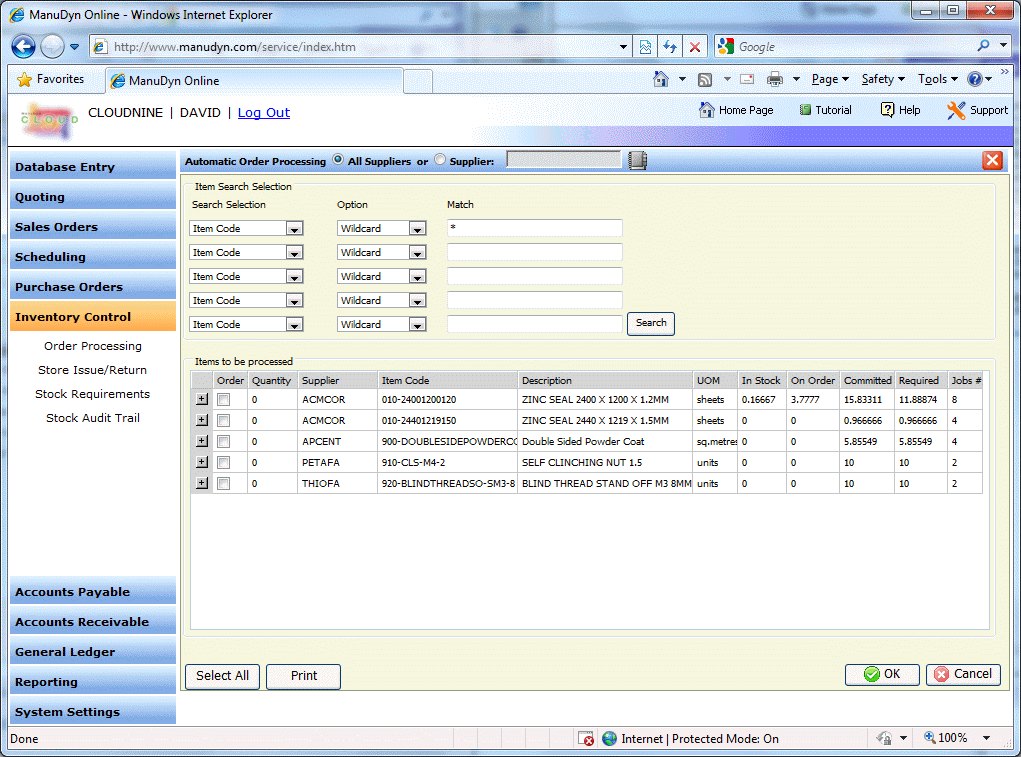Open the Tutorial icon link

[x=806, y=110]
